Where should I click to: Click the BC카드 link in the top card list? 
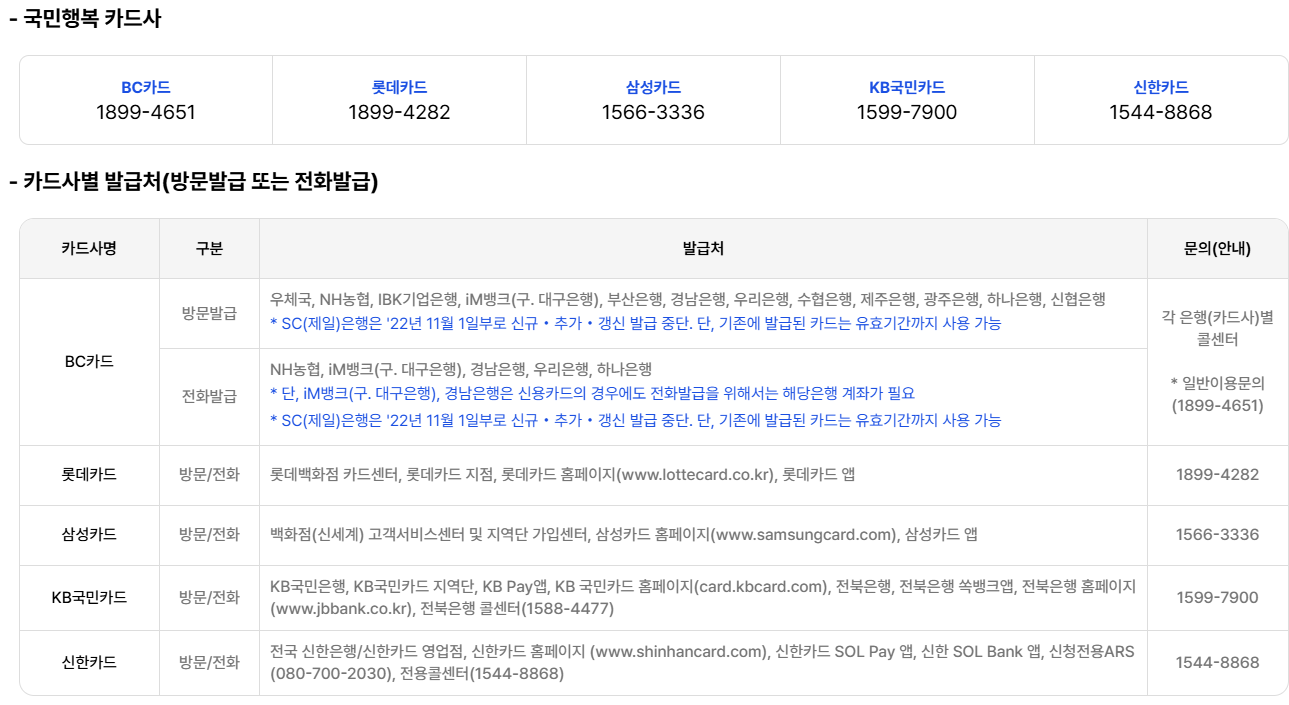pyautogui.click(x=143, y=86)
